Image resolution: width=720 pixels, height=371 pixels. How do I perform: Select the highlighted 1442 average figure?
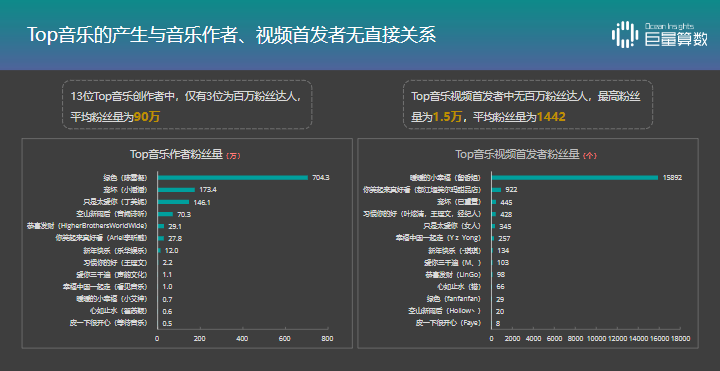tap(551, 117)
